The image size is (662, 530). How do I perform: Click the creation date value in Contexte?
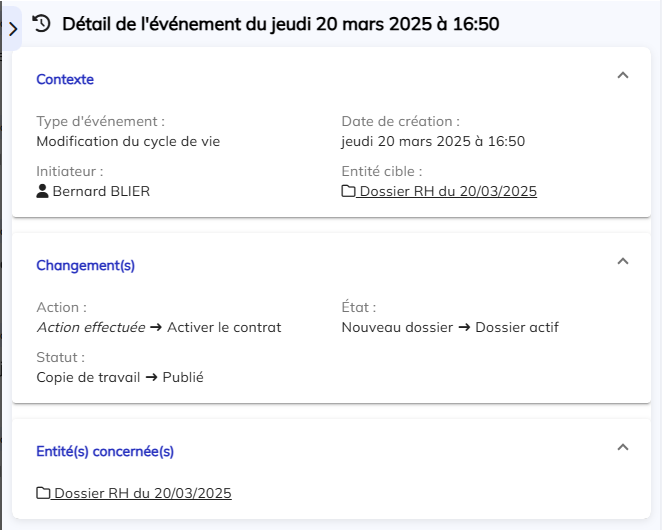[x=433, y=141]
